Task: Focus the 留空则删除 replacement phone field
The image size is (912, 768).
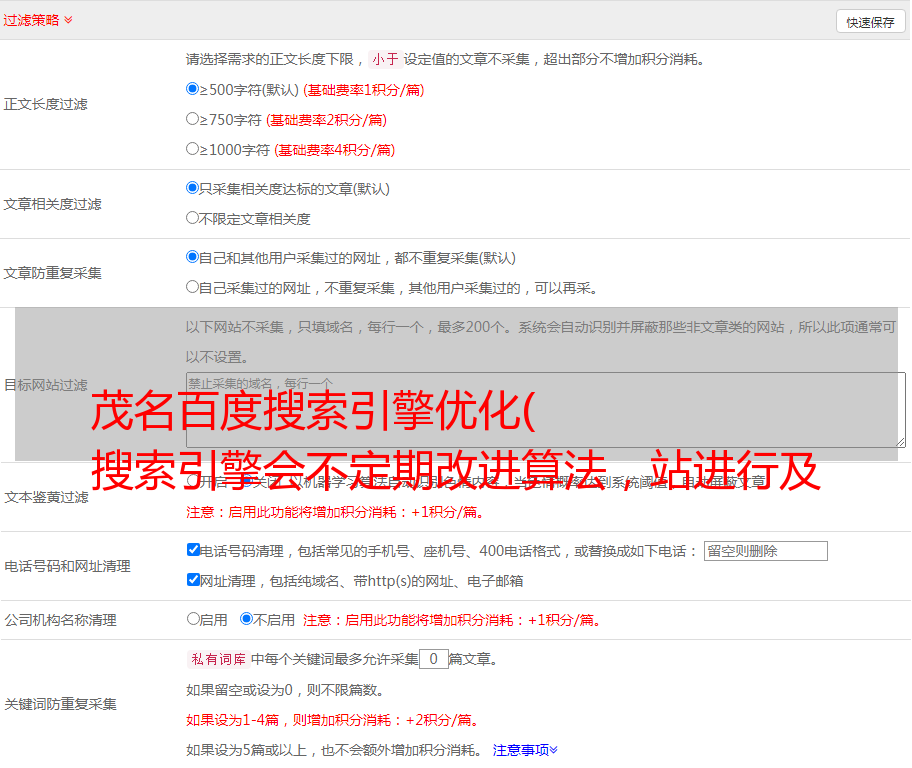Action: (x=765, y=551)
